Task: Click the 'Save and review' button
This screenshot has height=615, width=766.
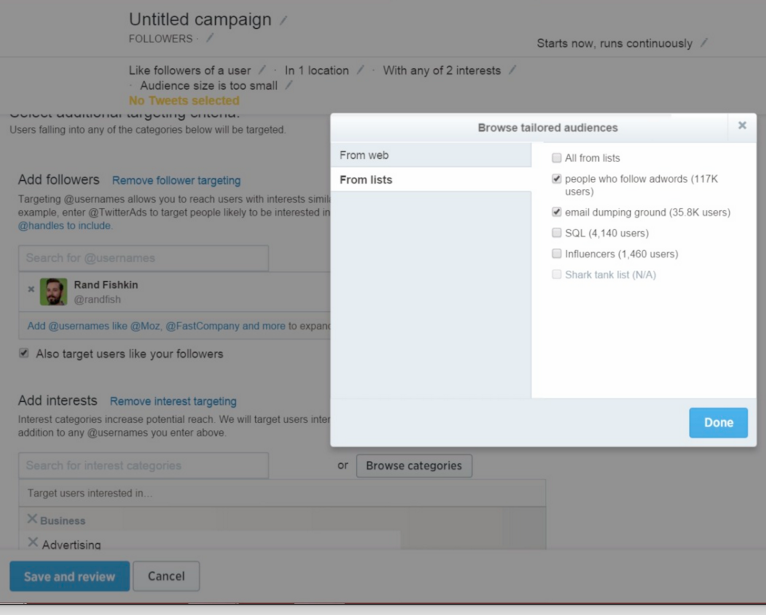Action: [x=69, y=576]
